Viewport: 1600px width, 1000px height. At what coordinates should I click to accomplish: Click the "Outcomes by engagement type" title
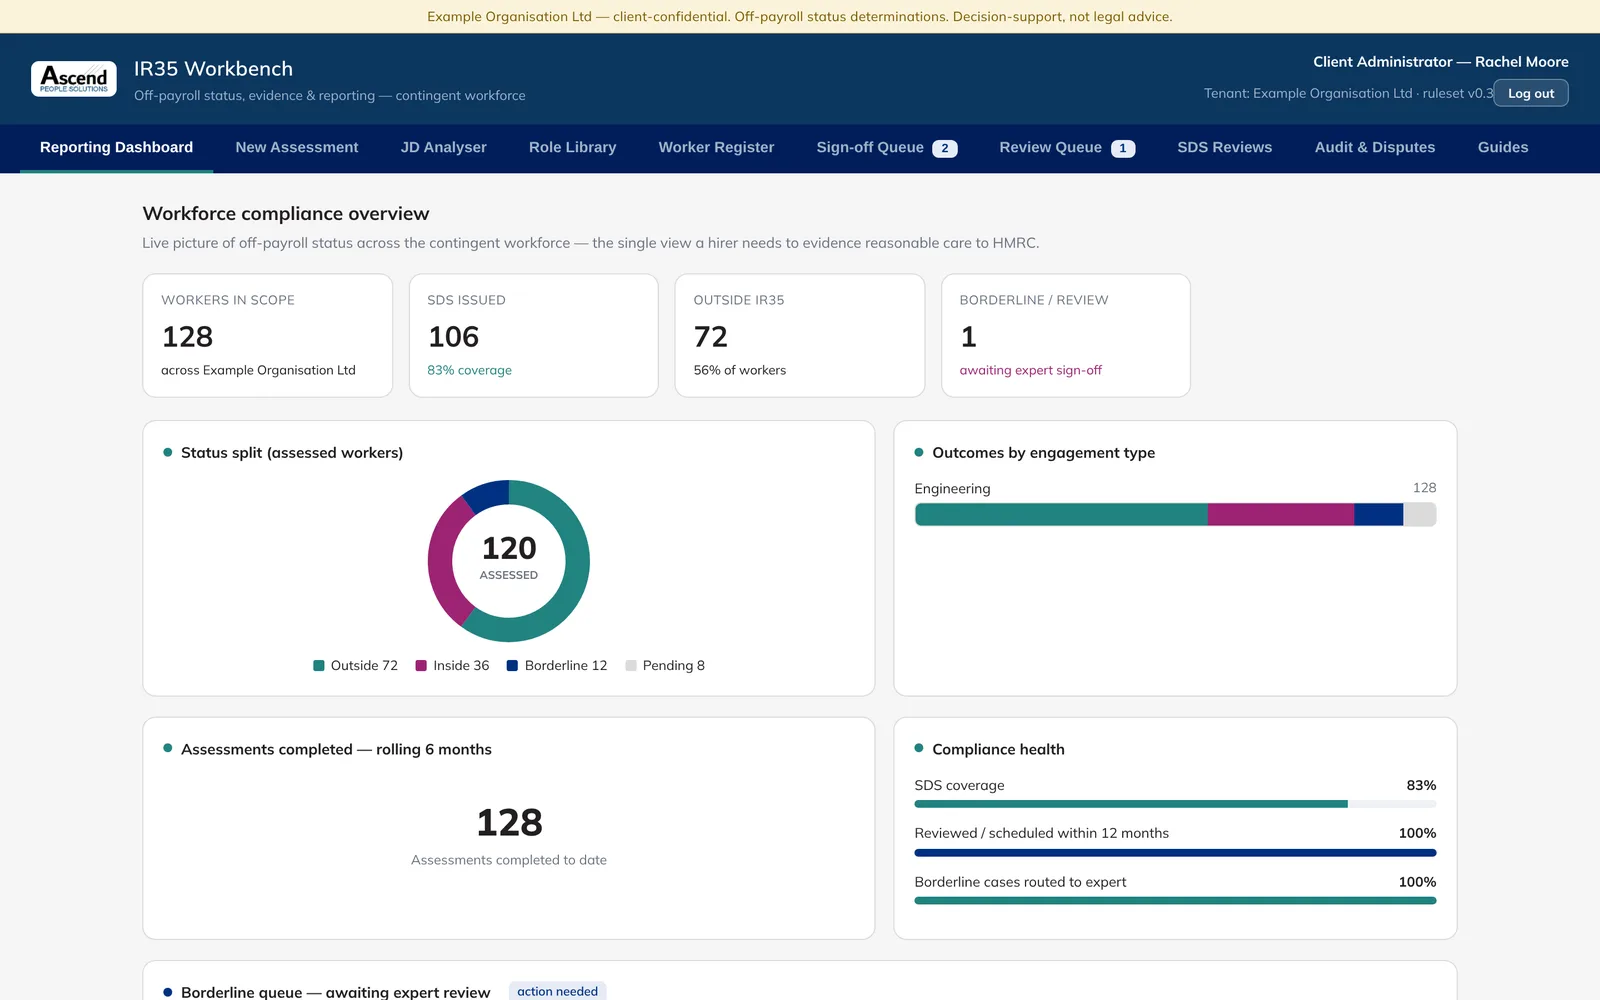[x=1043, y=453]
